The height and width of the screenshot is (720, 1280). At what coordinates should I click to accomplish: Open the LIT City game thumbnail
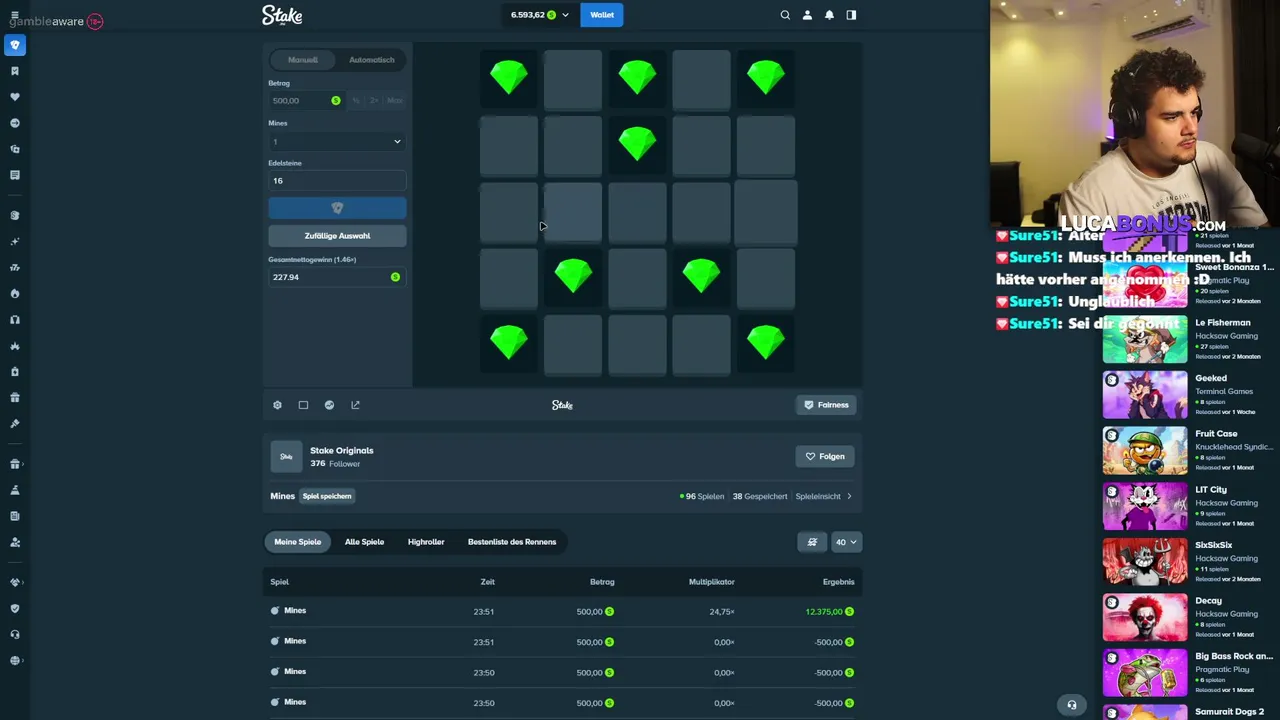[1145, 506]
